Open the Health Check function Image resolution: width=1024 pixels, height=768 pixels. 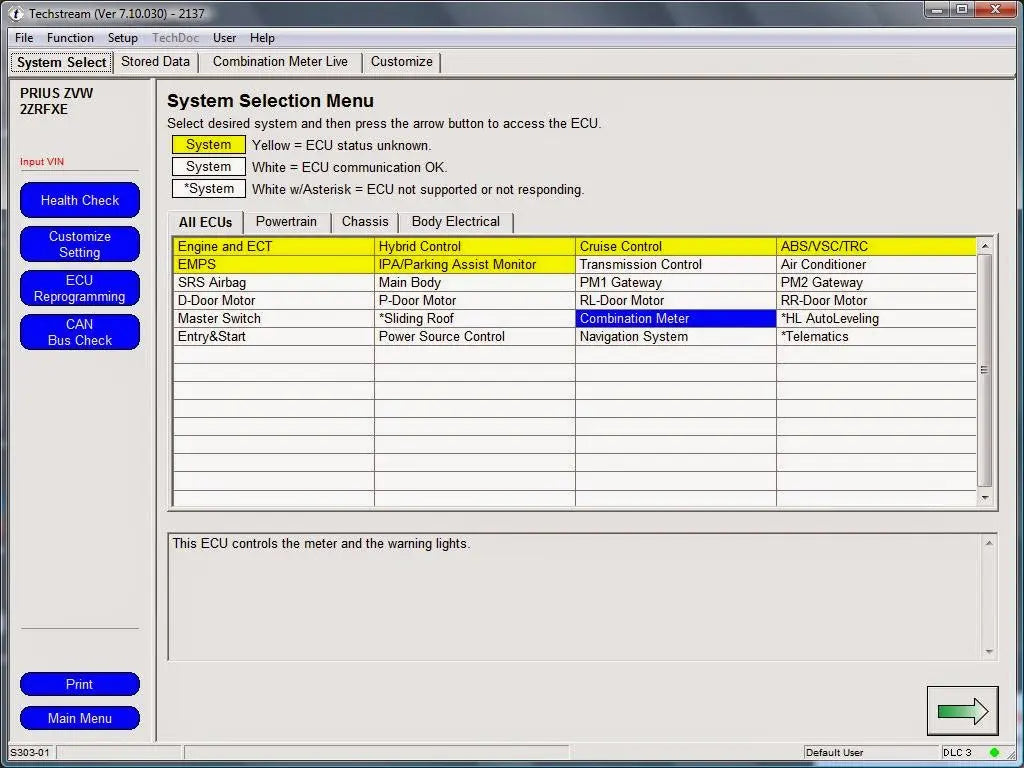[x=79, y=200]
